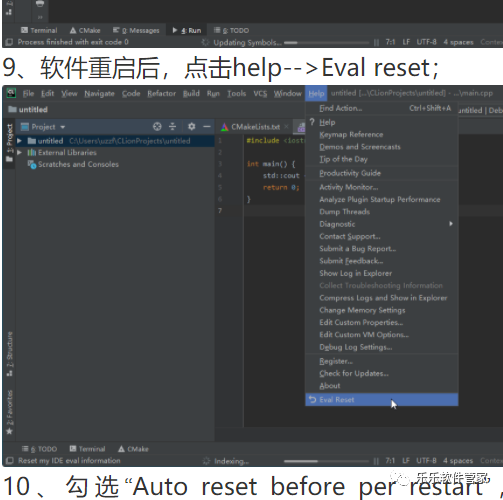Click Eval Reset in Help menu
This screenshot has width=503, height=500.
pyautogui.click(x=382, y=400)
